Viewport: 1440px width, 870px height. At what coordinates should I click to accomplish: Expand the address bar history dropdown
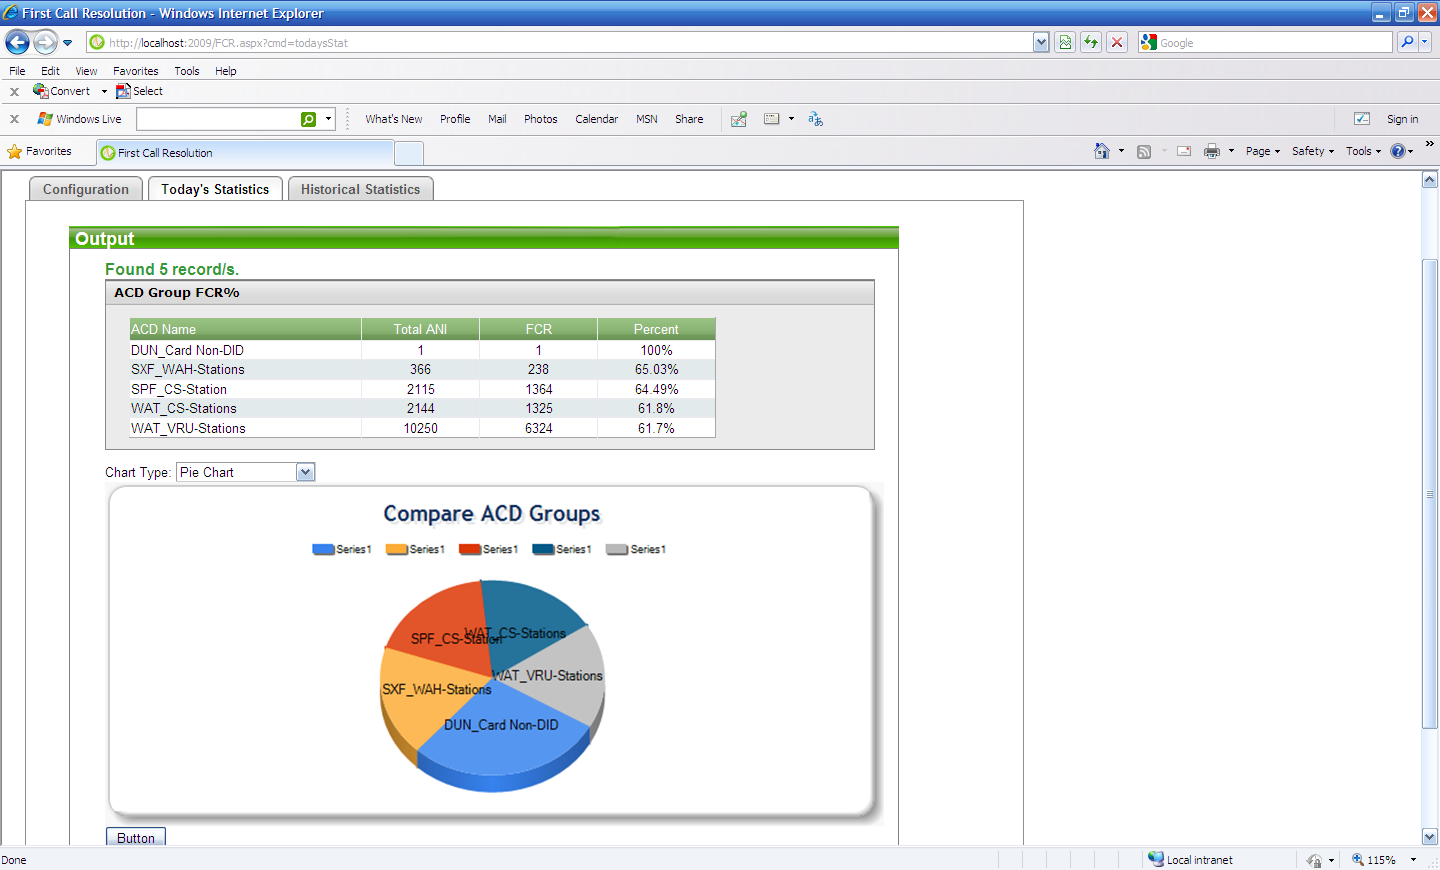coord(1041,43)
